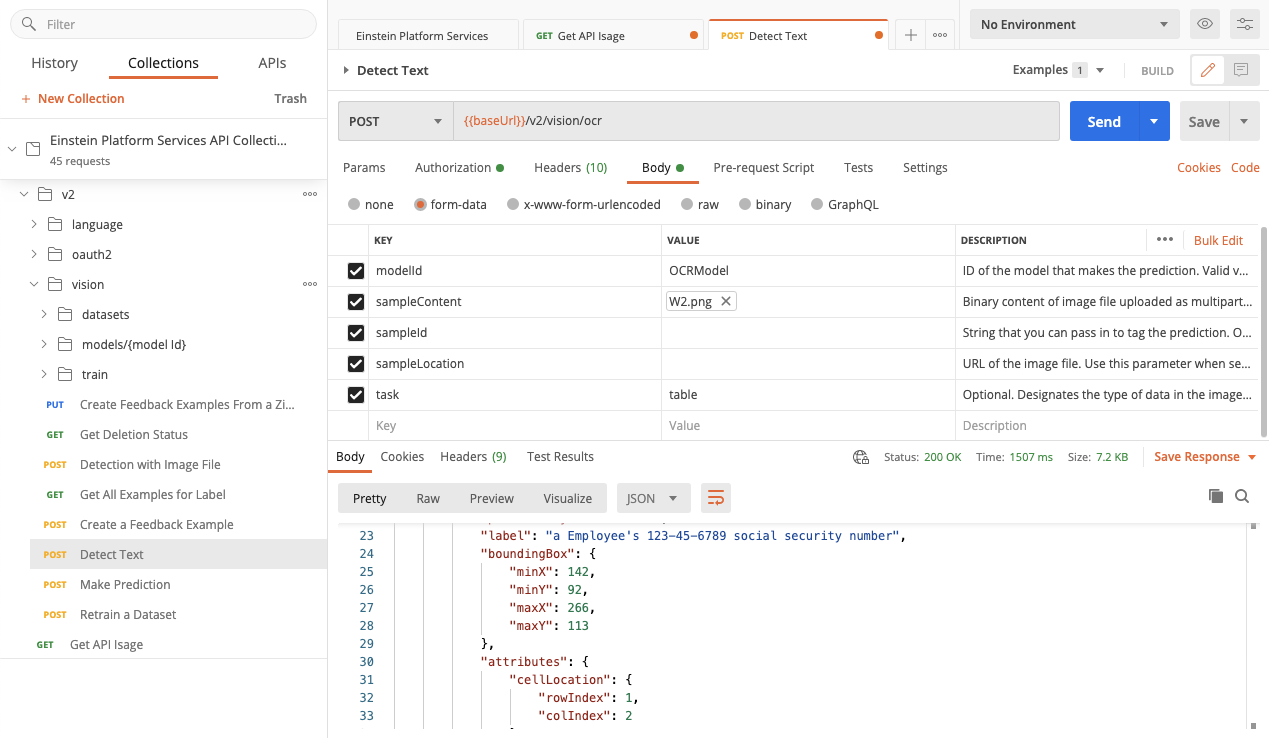1269x738 pixels.
Task: Collapse the Einstein Platform Services collection
Action: point(12,149)
